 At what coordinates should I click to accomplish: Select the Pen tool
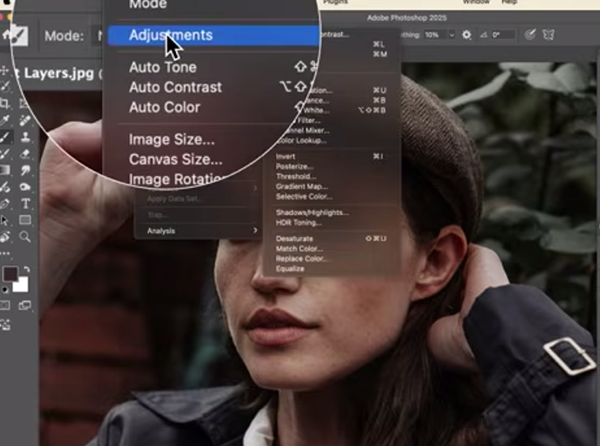coord(5,203)
